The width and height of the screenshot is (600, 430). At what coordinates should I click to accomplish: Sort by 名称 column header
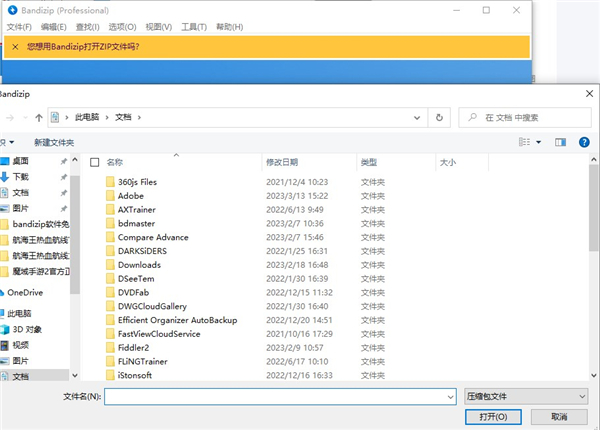[x=115, y=162]
